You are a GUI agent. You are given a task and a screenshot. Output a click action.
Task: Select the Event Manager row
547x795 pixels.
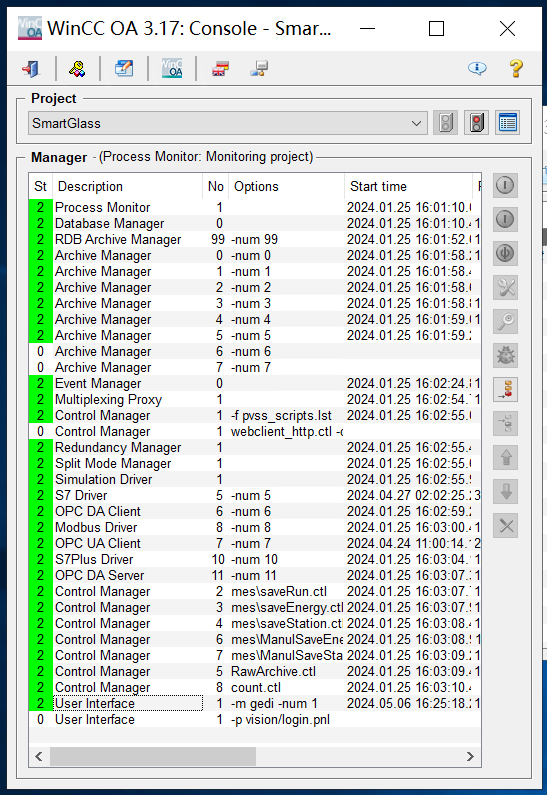pyautogui.click(x=254, y=384)
